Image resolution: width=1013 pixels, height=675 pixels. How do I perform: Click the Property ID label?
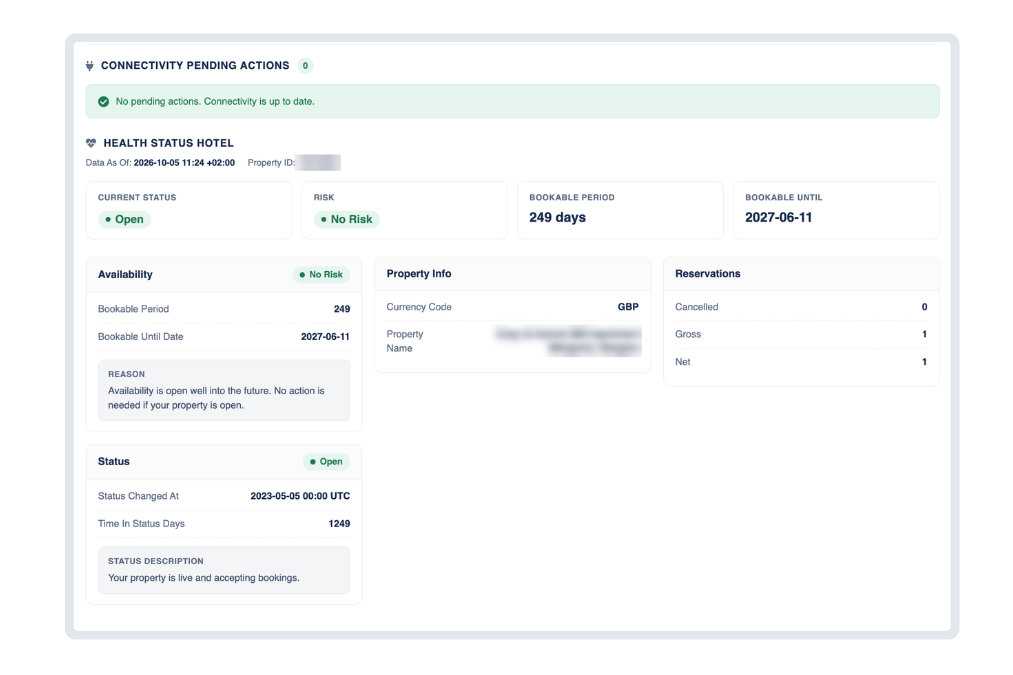(271, 163)
